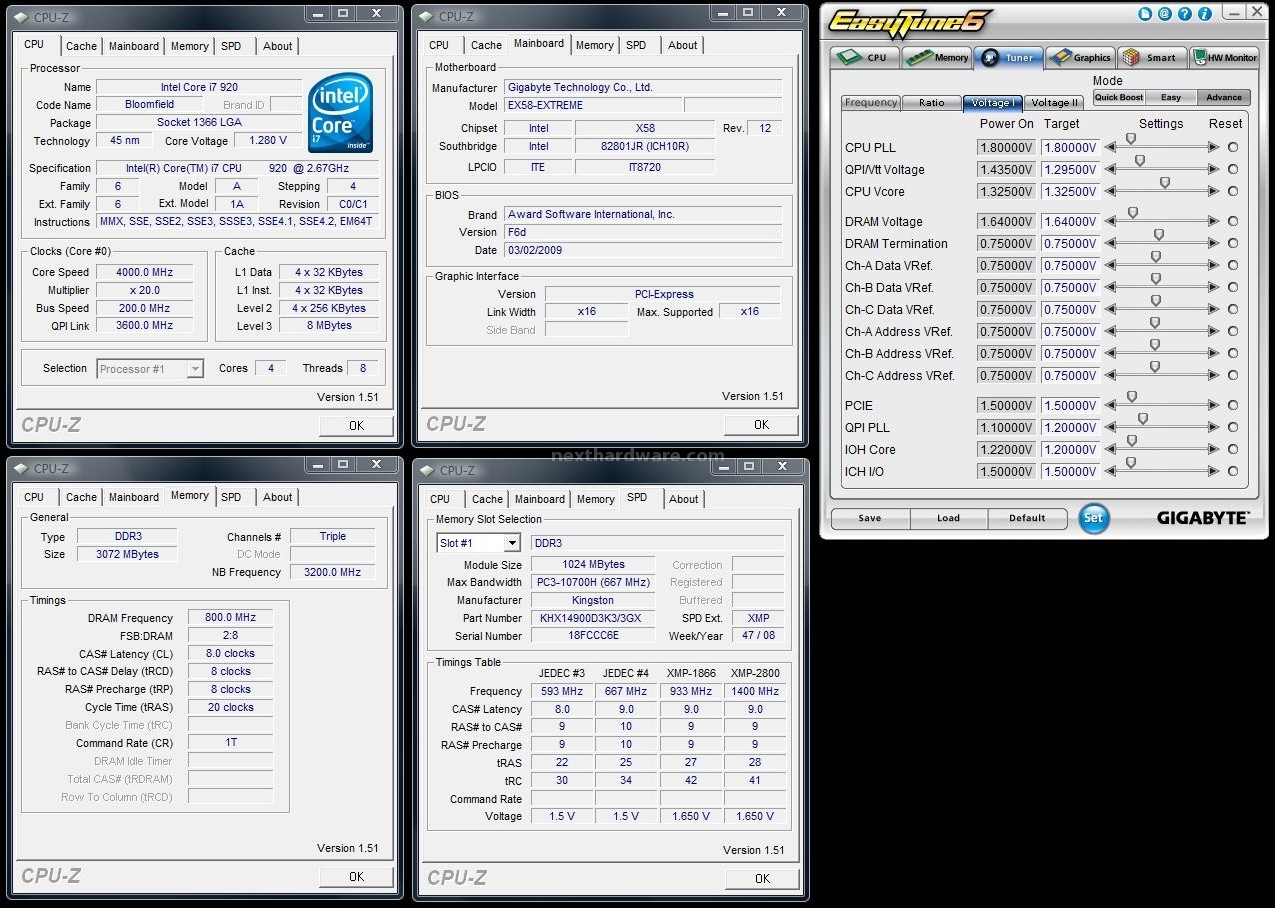Click the QPI/Vtt Voltage target field 1.29500V

tap(1070, 170)
